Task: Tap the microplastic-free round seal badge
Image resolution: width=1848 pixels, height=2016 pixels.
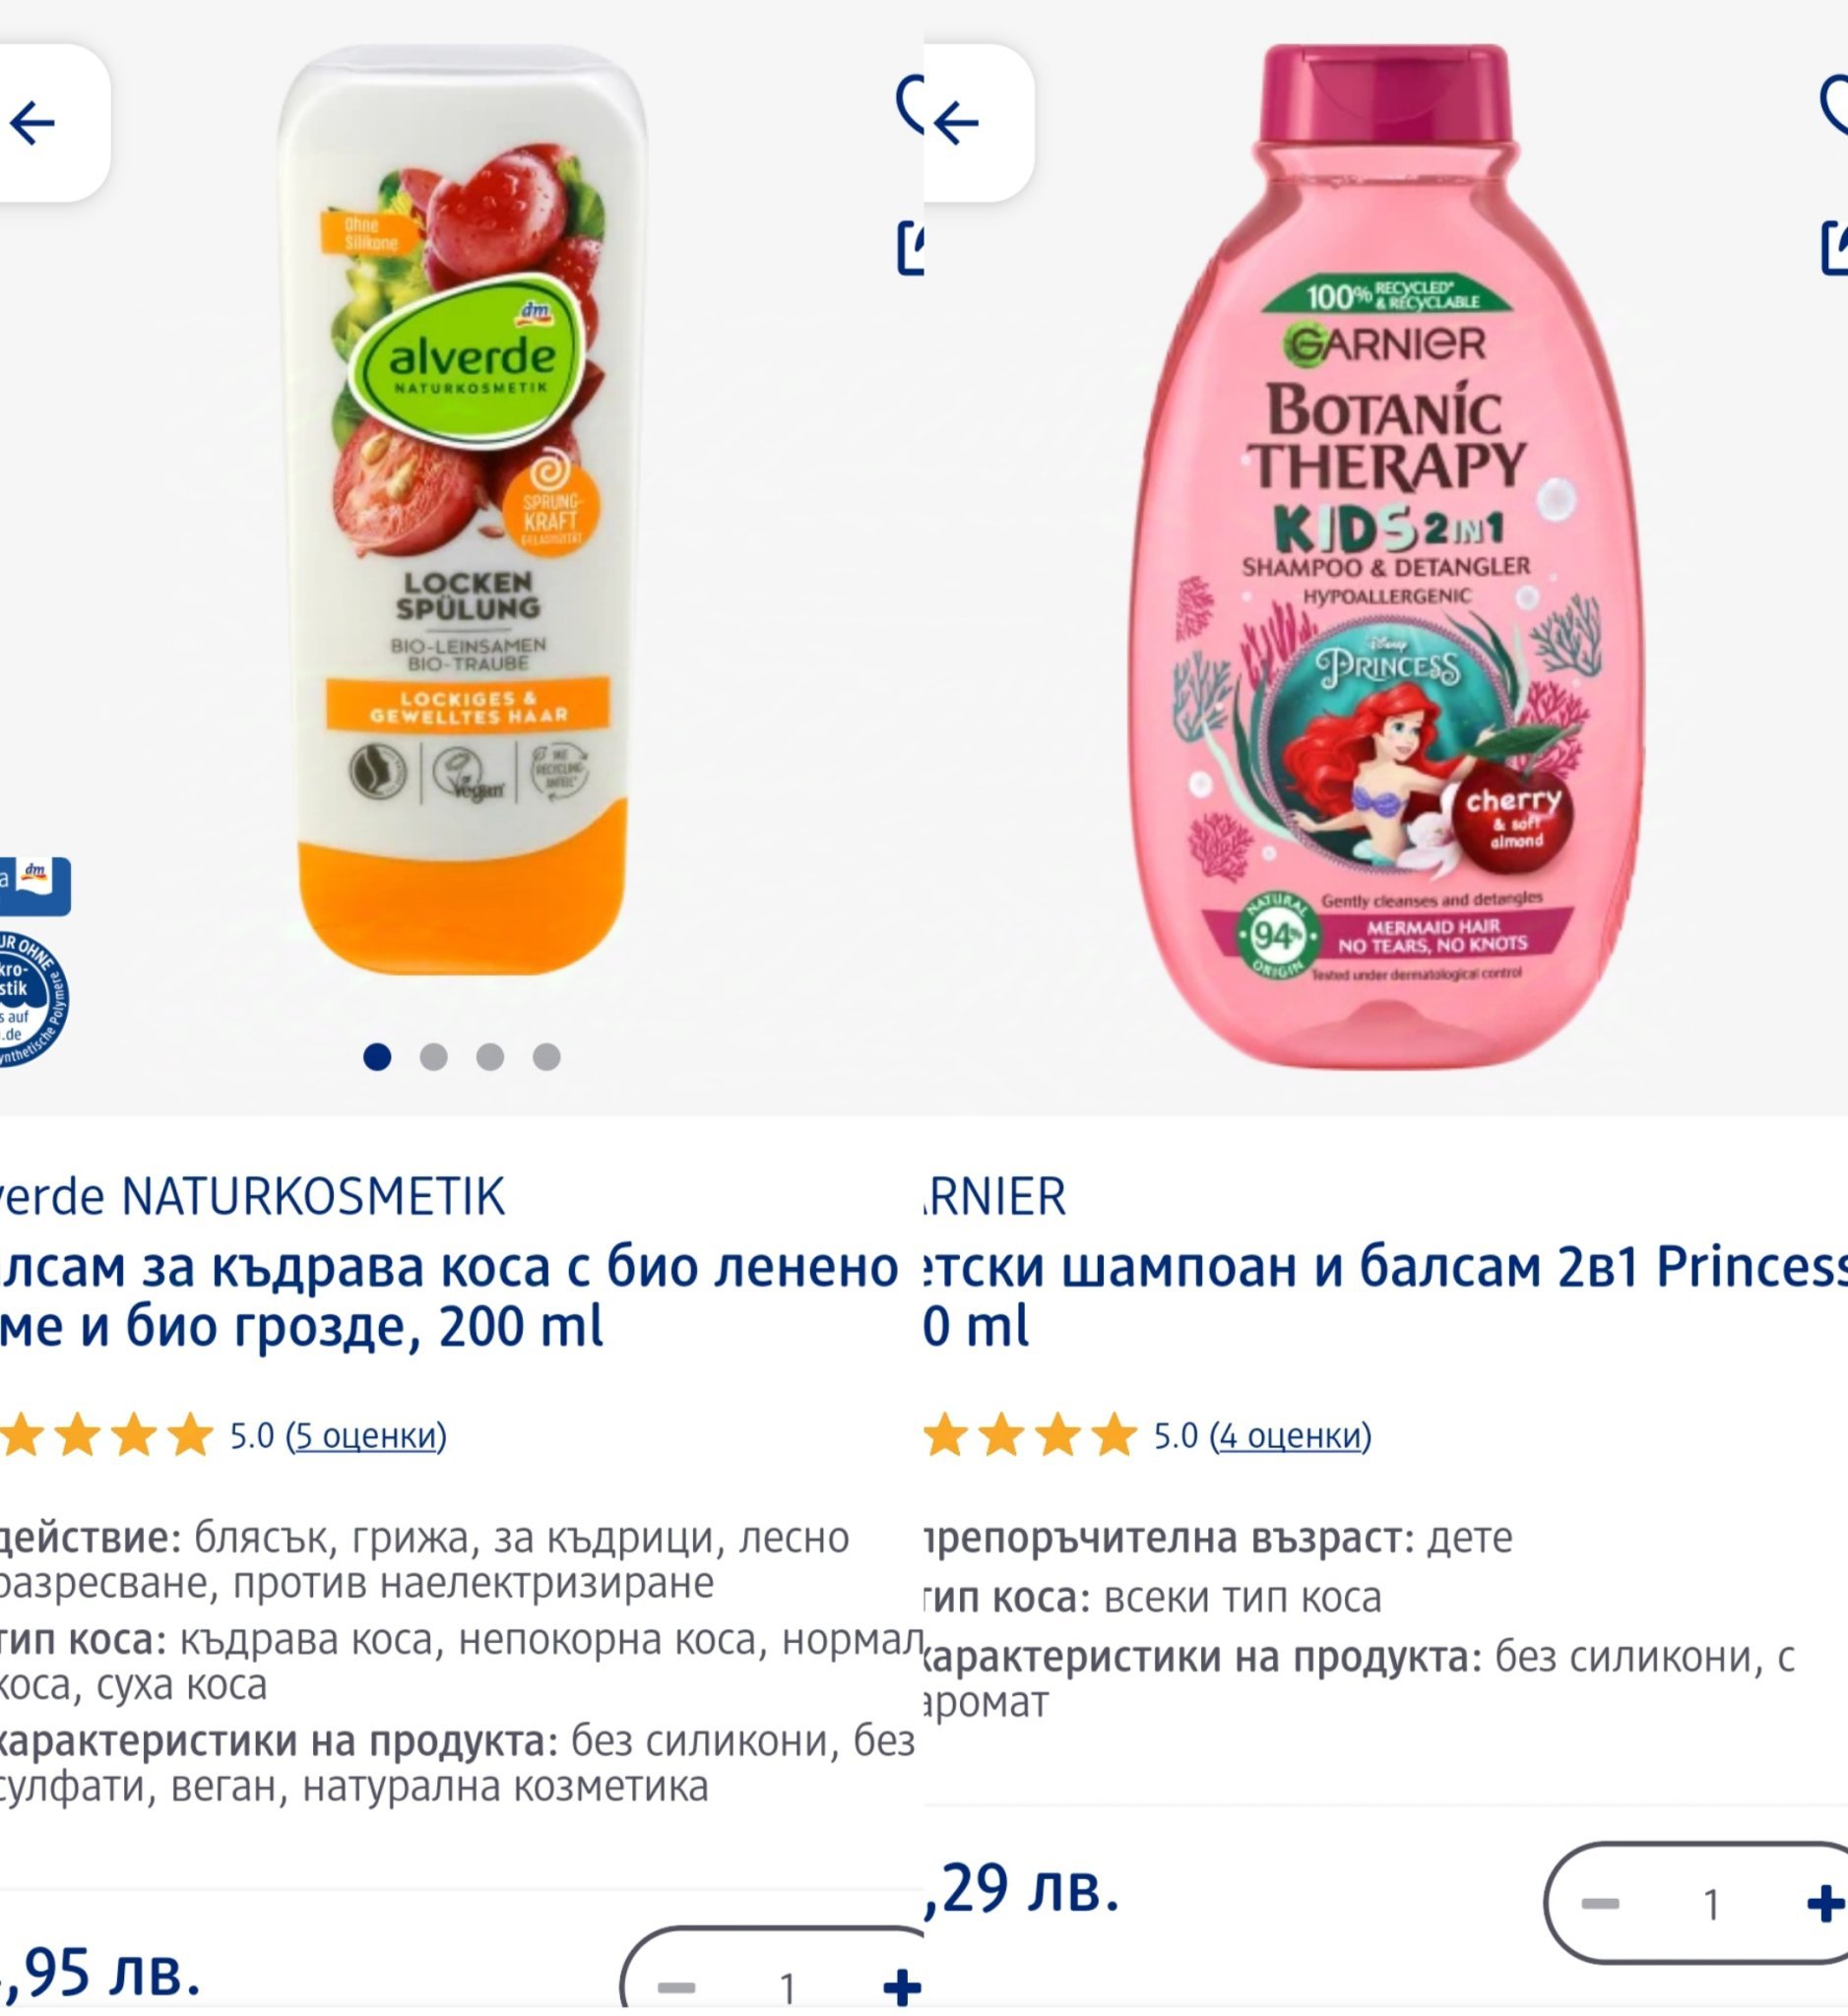Action: coord(33,1000)
